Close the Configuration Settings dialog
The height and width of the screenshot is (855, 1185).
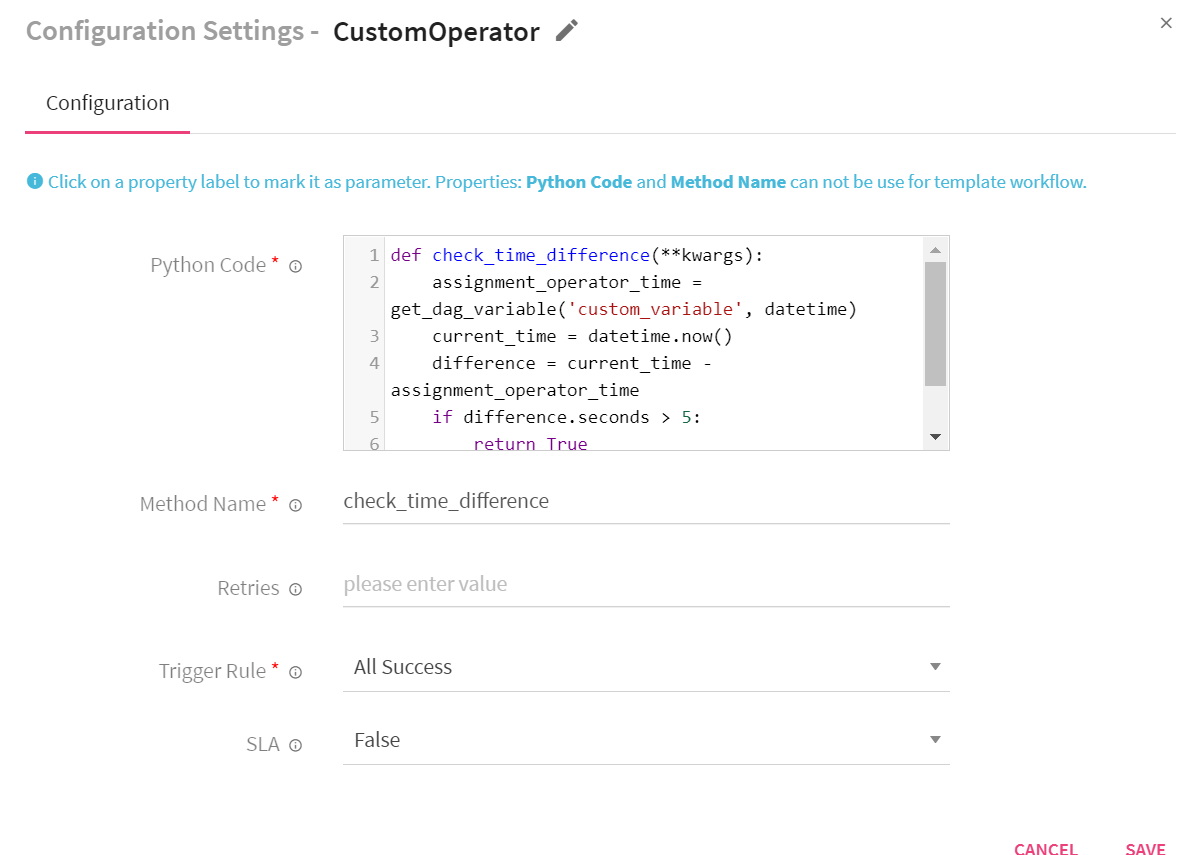click(1166, 22)
